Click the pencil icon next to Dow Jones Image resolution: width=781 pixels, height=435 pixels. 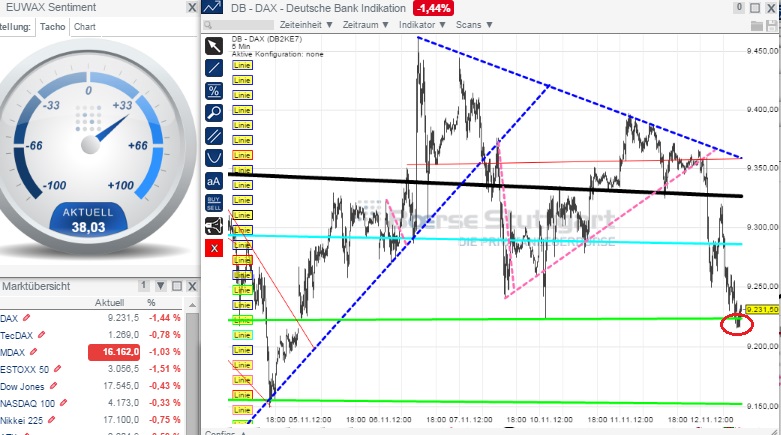(x=53, y=386)
